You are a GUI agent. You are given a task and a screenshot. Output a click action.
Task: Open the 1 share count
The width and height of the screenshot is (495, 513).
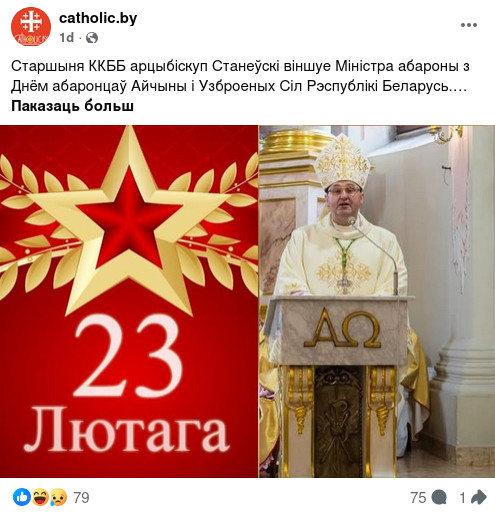(x=462, y=498)
